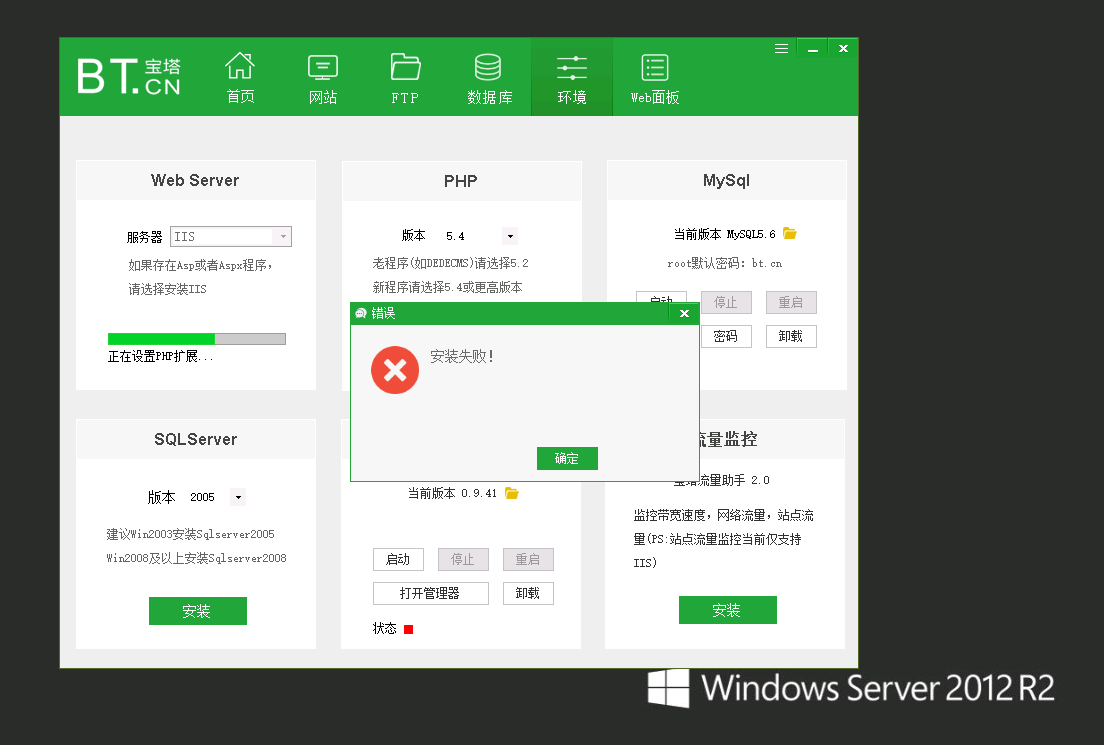Viewport: 1104px width, 745px height.
Task: Click the BT.CN 宝塔 logo
Action: [129, 76]
